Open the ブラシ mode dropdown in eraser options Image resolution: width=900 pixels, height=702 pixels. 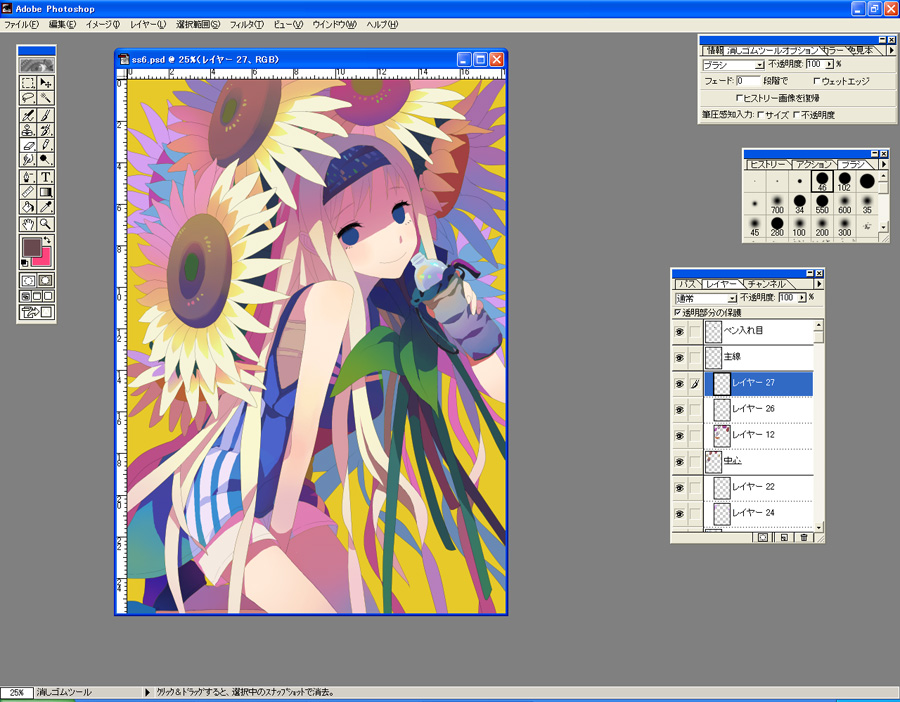(x=761, y=64)
